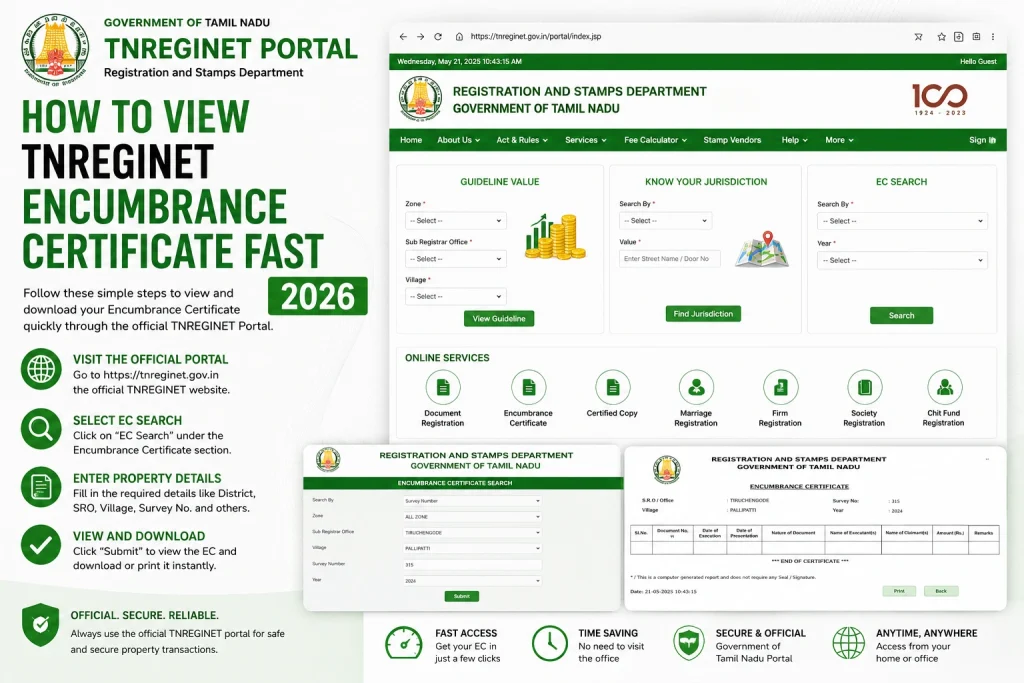The image size is (1024, 683).
Task: Open the browser three-dot menu
Action: pos(993,37)
